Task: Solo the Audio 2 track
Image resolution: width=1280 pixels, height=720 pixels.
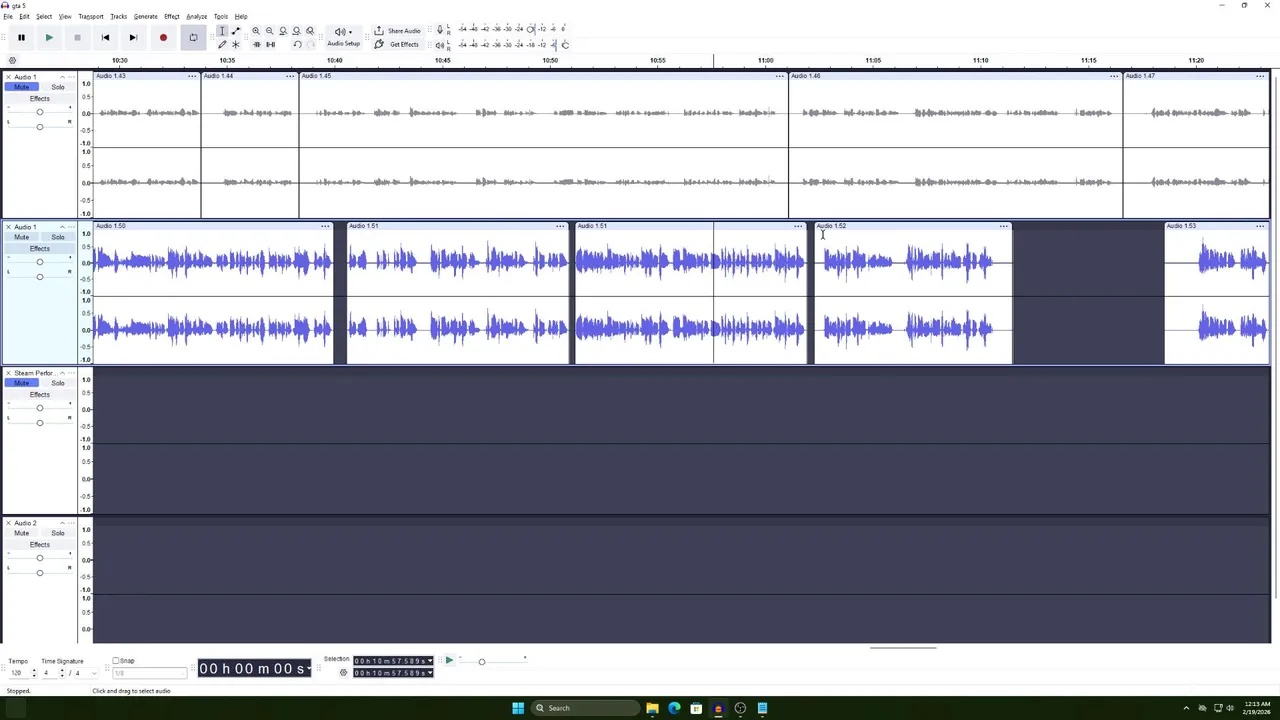Action: tap(58, 533)
